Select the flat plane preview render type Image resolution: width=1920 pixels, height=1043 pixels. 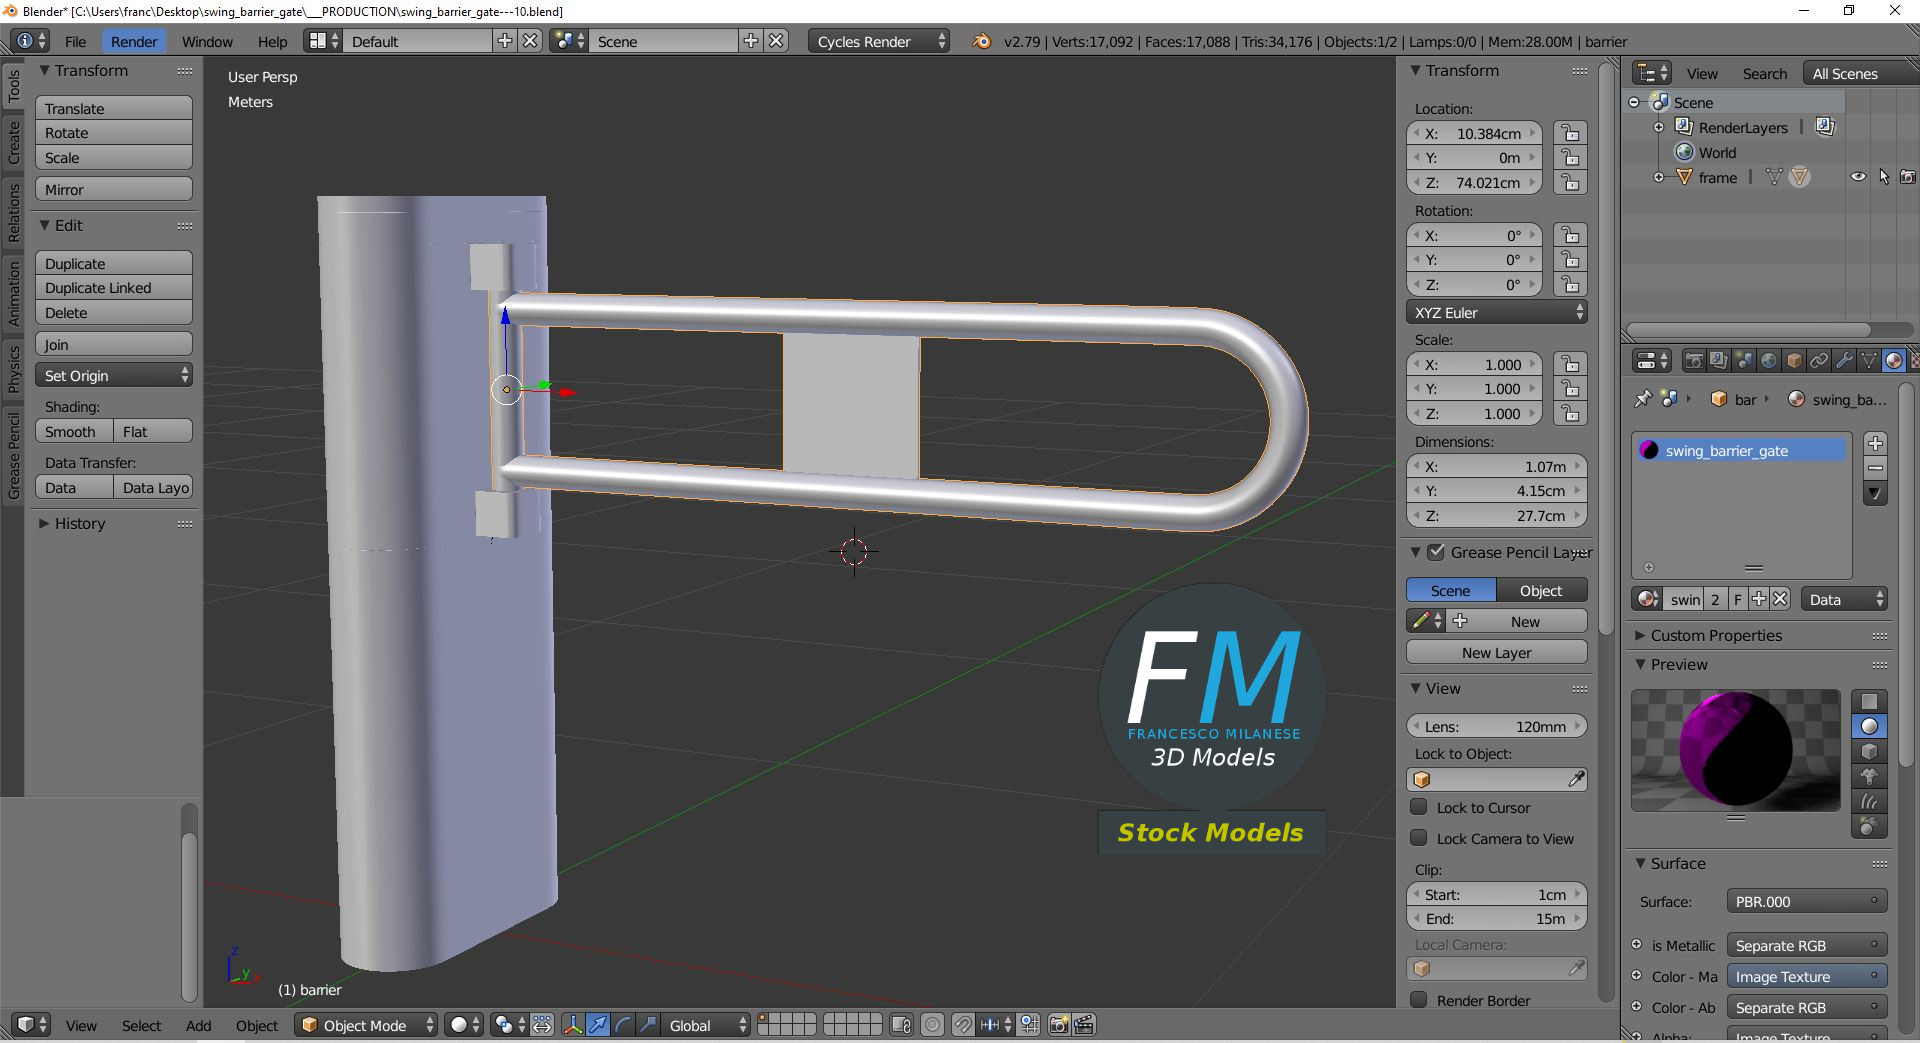(x=1869, y=701)
